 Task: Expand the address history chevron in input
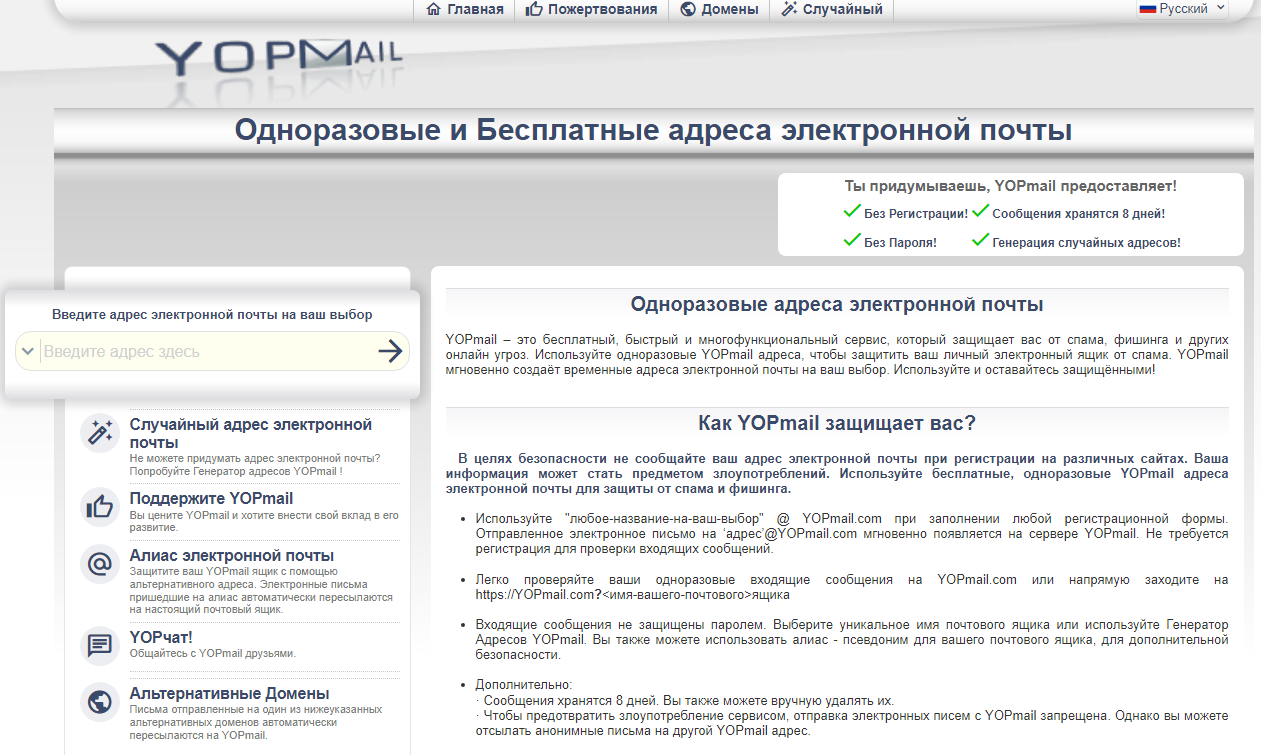[x=27, y=351]
